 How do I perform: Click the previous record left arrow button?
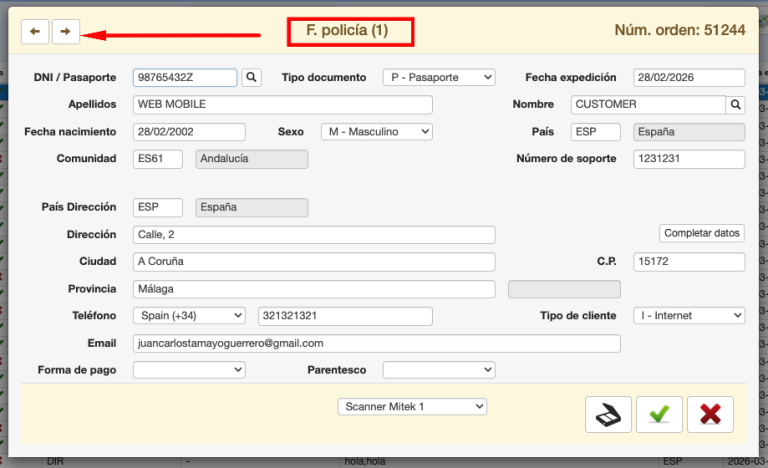[35, 32]
